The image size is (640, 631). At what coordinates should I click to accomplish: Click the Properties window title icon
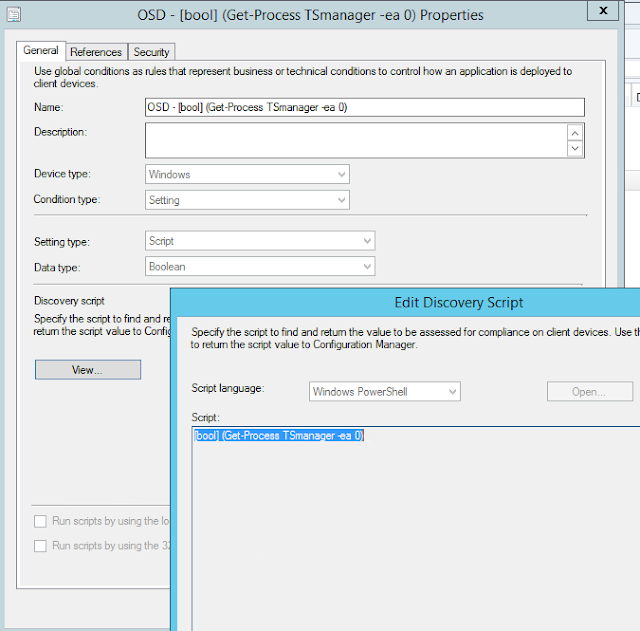(x=13, y=15)
